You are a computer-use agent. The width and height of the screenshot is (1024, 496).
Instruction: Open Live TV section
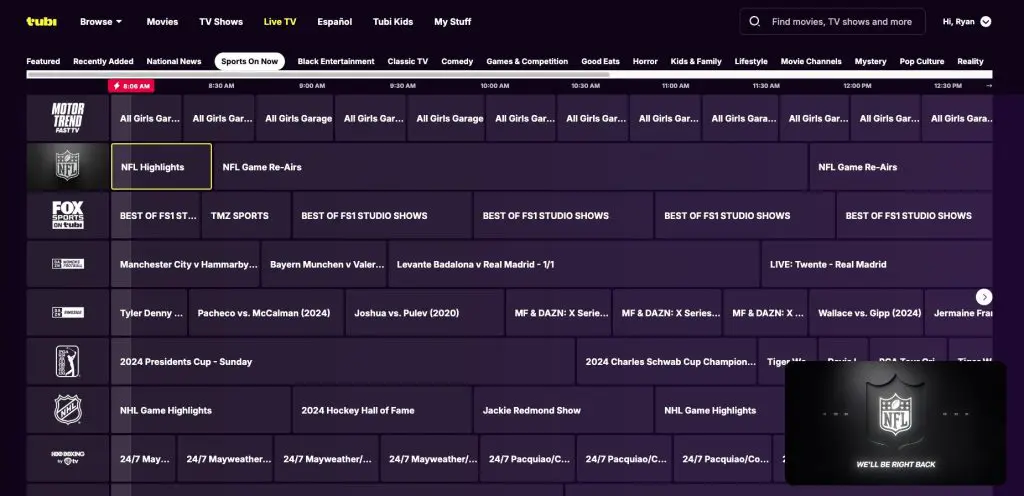(x=280, y=22)
